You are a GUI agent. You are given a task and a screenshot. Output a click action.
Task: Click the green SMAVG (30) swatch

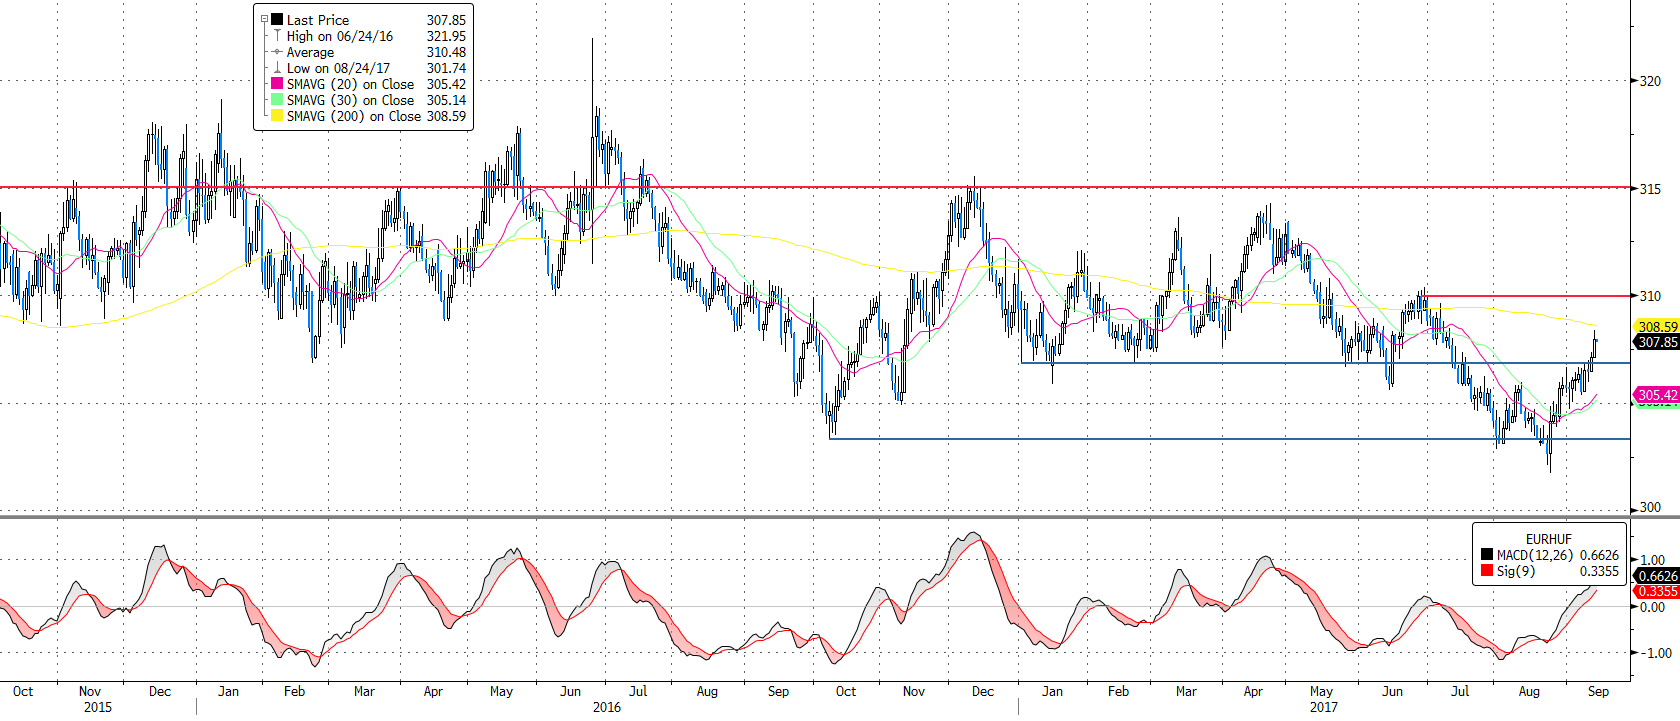[x=277, y=99]
